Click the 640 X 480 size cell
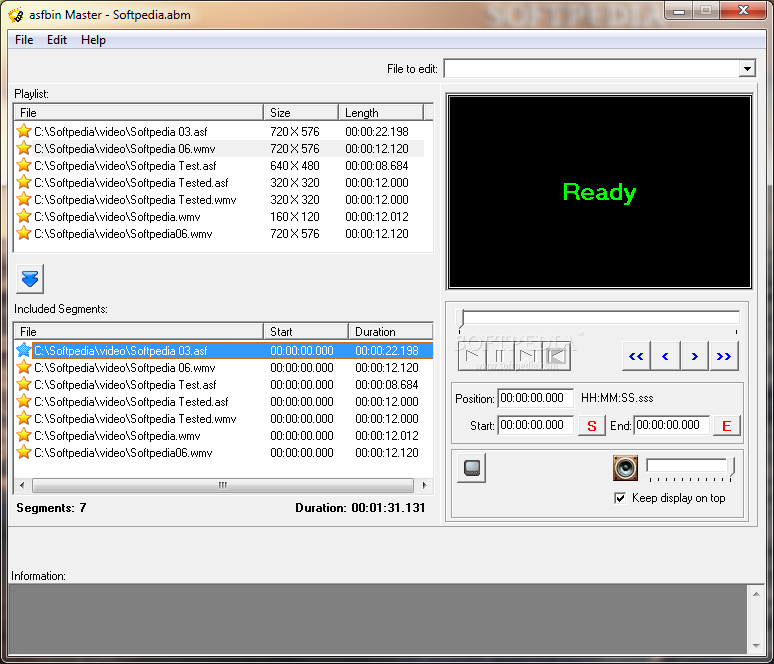This screenshot has height=664, width=774. [295, 165]
